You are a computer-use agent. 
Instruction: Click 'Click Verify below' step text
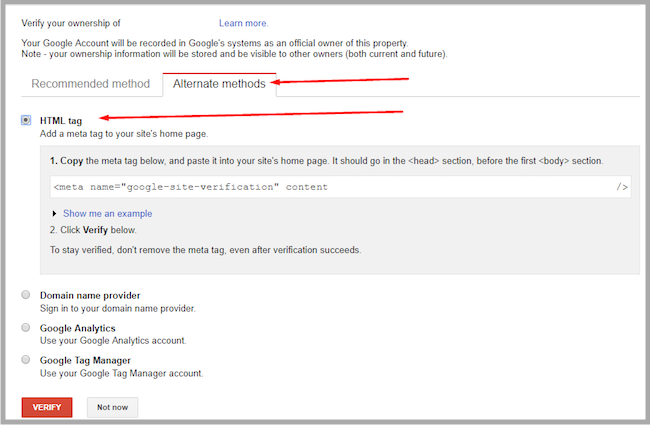click(x=93, y=230)
